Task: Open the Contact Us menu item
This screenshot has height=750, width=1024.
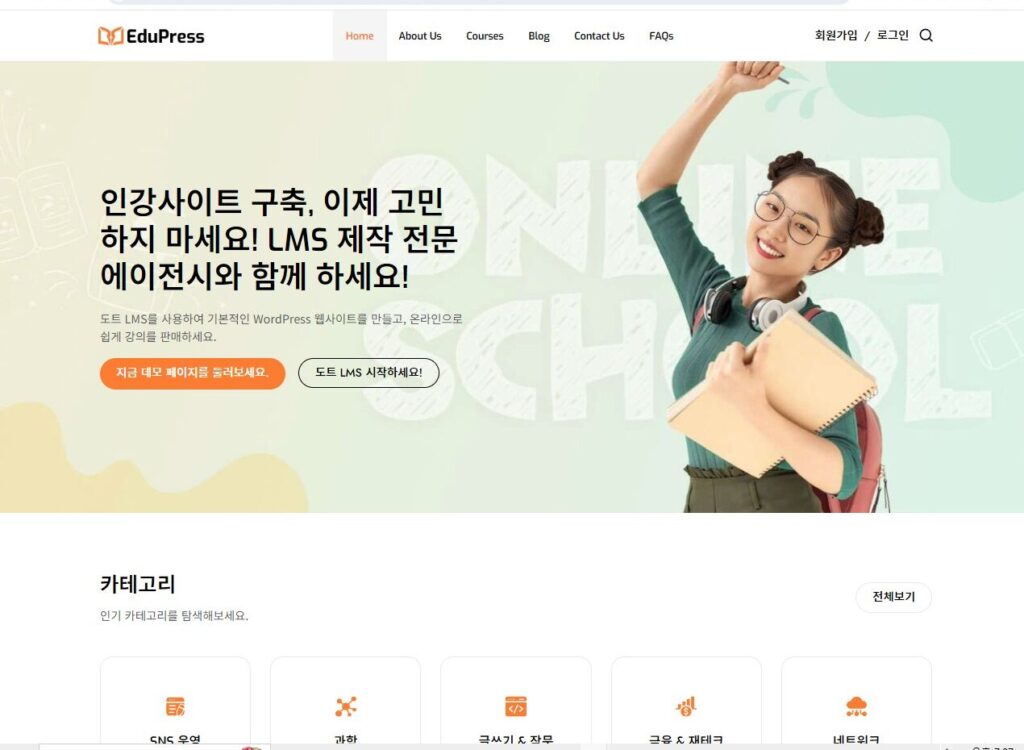Action: [x=599, y=36]
